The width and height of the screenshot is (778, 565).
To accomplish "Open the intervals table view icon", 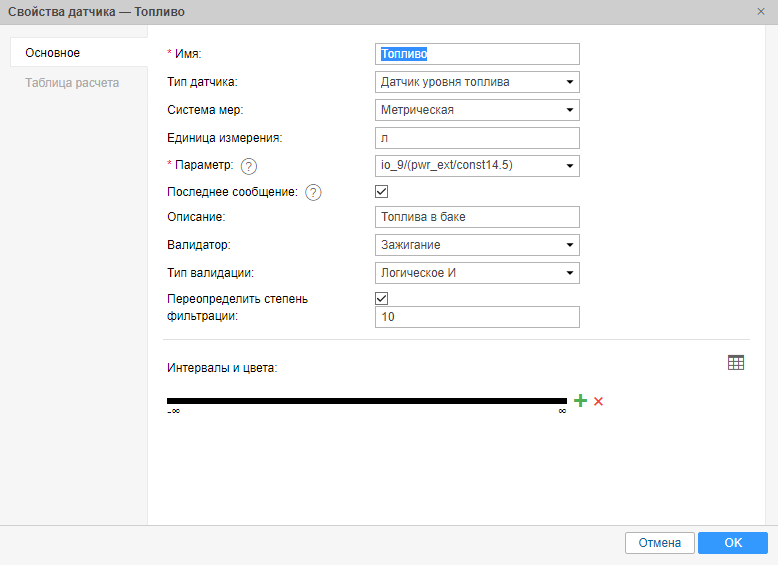I will tap(736, 363).
